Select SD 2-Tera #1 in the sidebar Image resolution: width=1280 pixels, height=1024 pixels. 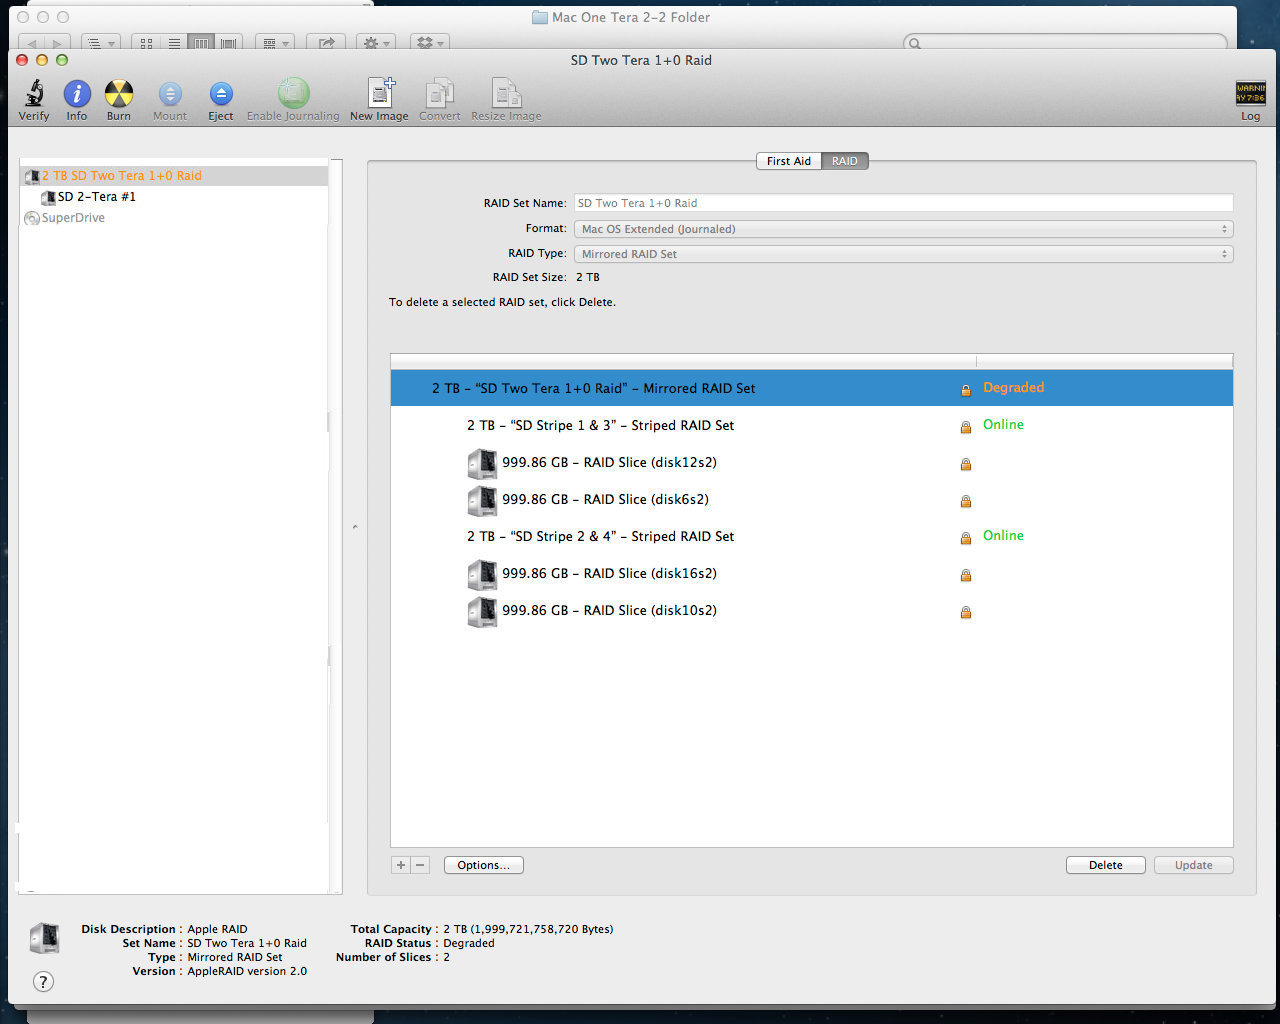(x=93, y=197)
